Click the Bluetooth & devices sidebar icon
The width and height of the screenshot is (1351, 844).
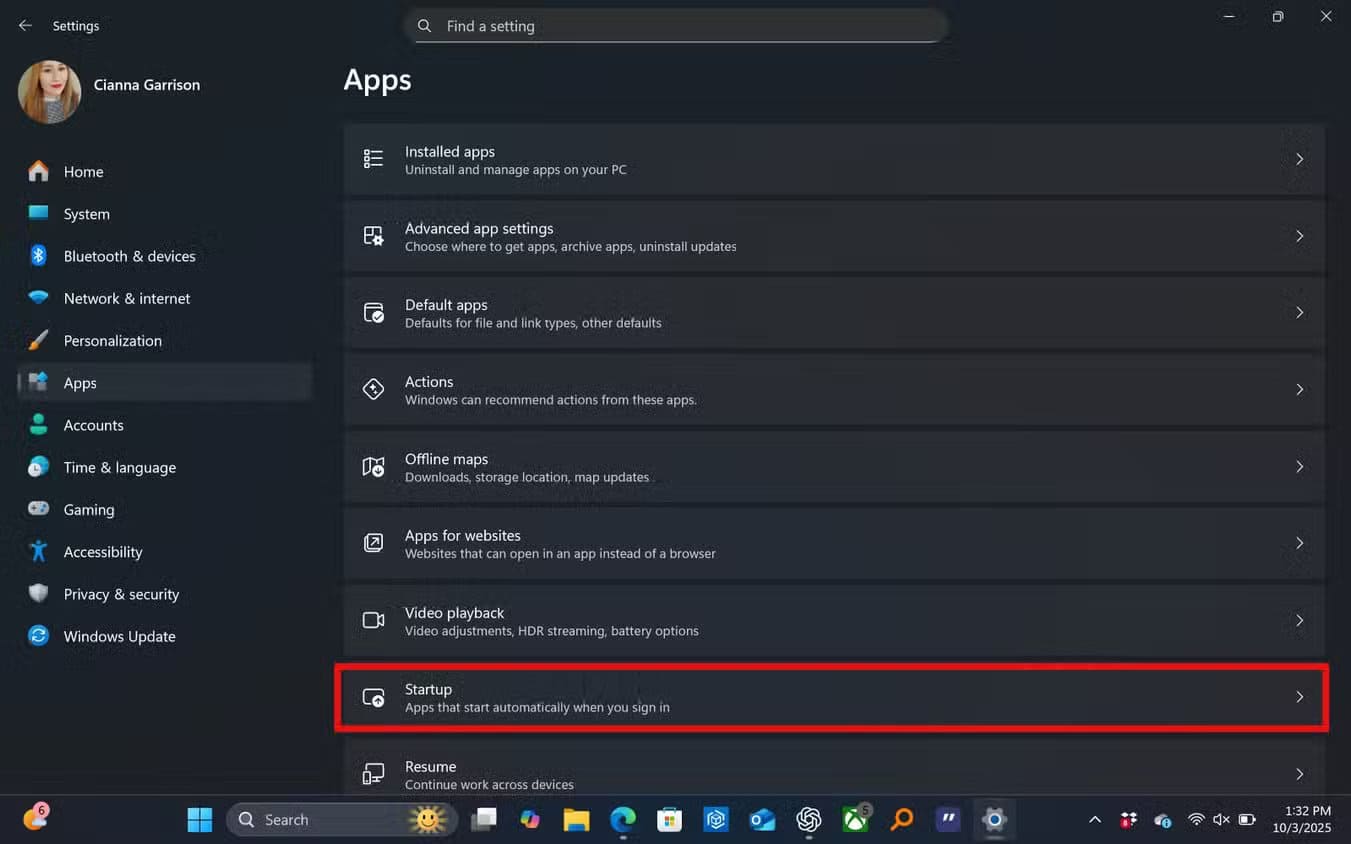(x=38, y=256)
